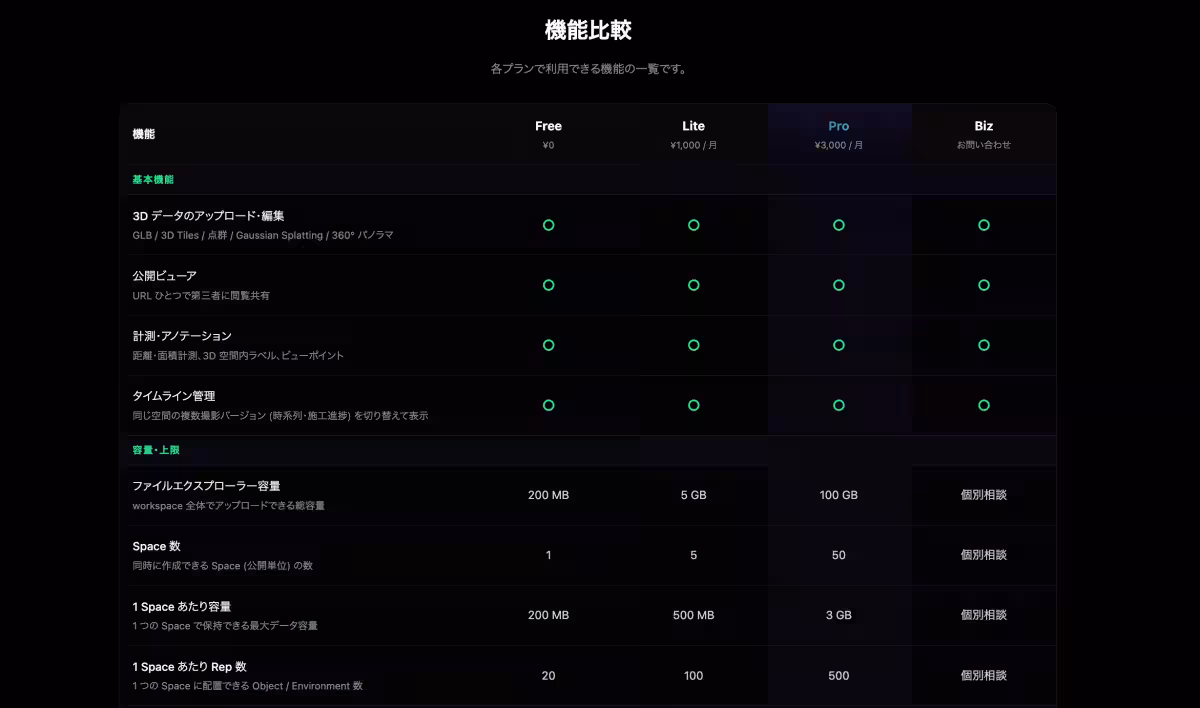Click the Lite value 5 in Space 数 row
This screenshot has width=1200, height=708.
tap(693, 555)
